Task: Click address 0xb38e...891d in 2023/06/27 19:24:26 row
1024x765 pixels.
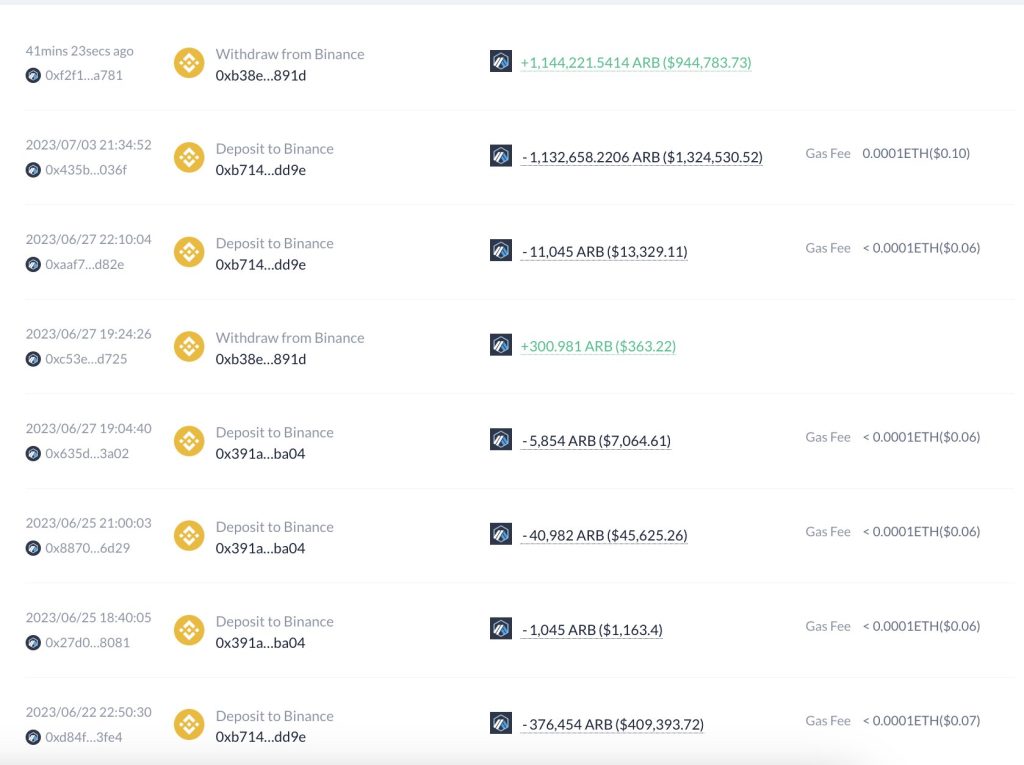Action: pyautogui.click(x=261, y=359)
